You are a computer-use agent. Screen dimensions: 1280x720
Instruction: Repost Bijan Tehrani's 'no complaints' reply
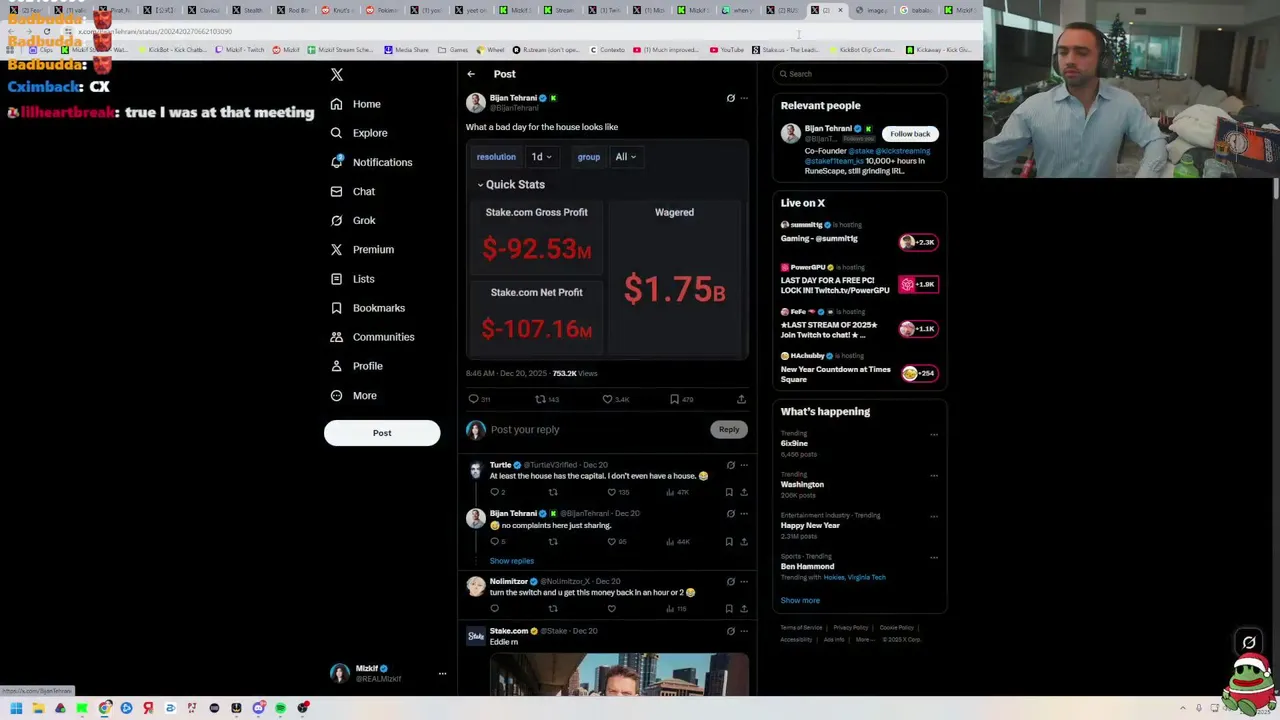[x=553, y=541]
